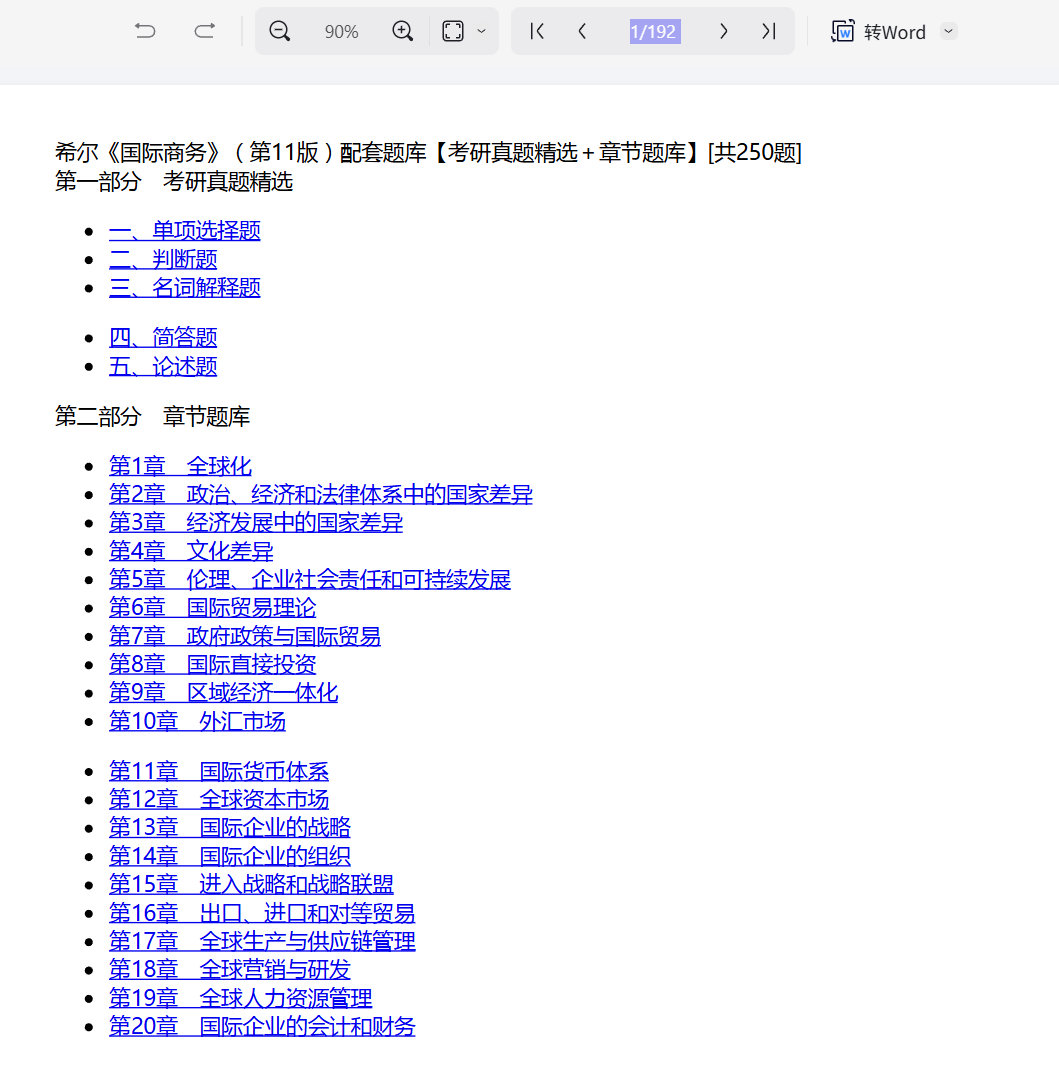1059x1083 pixels.
Task: Expand the fit mode dropdown arrow
Action: 481,32
